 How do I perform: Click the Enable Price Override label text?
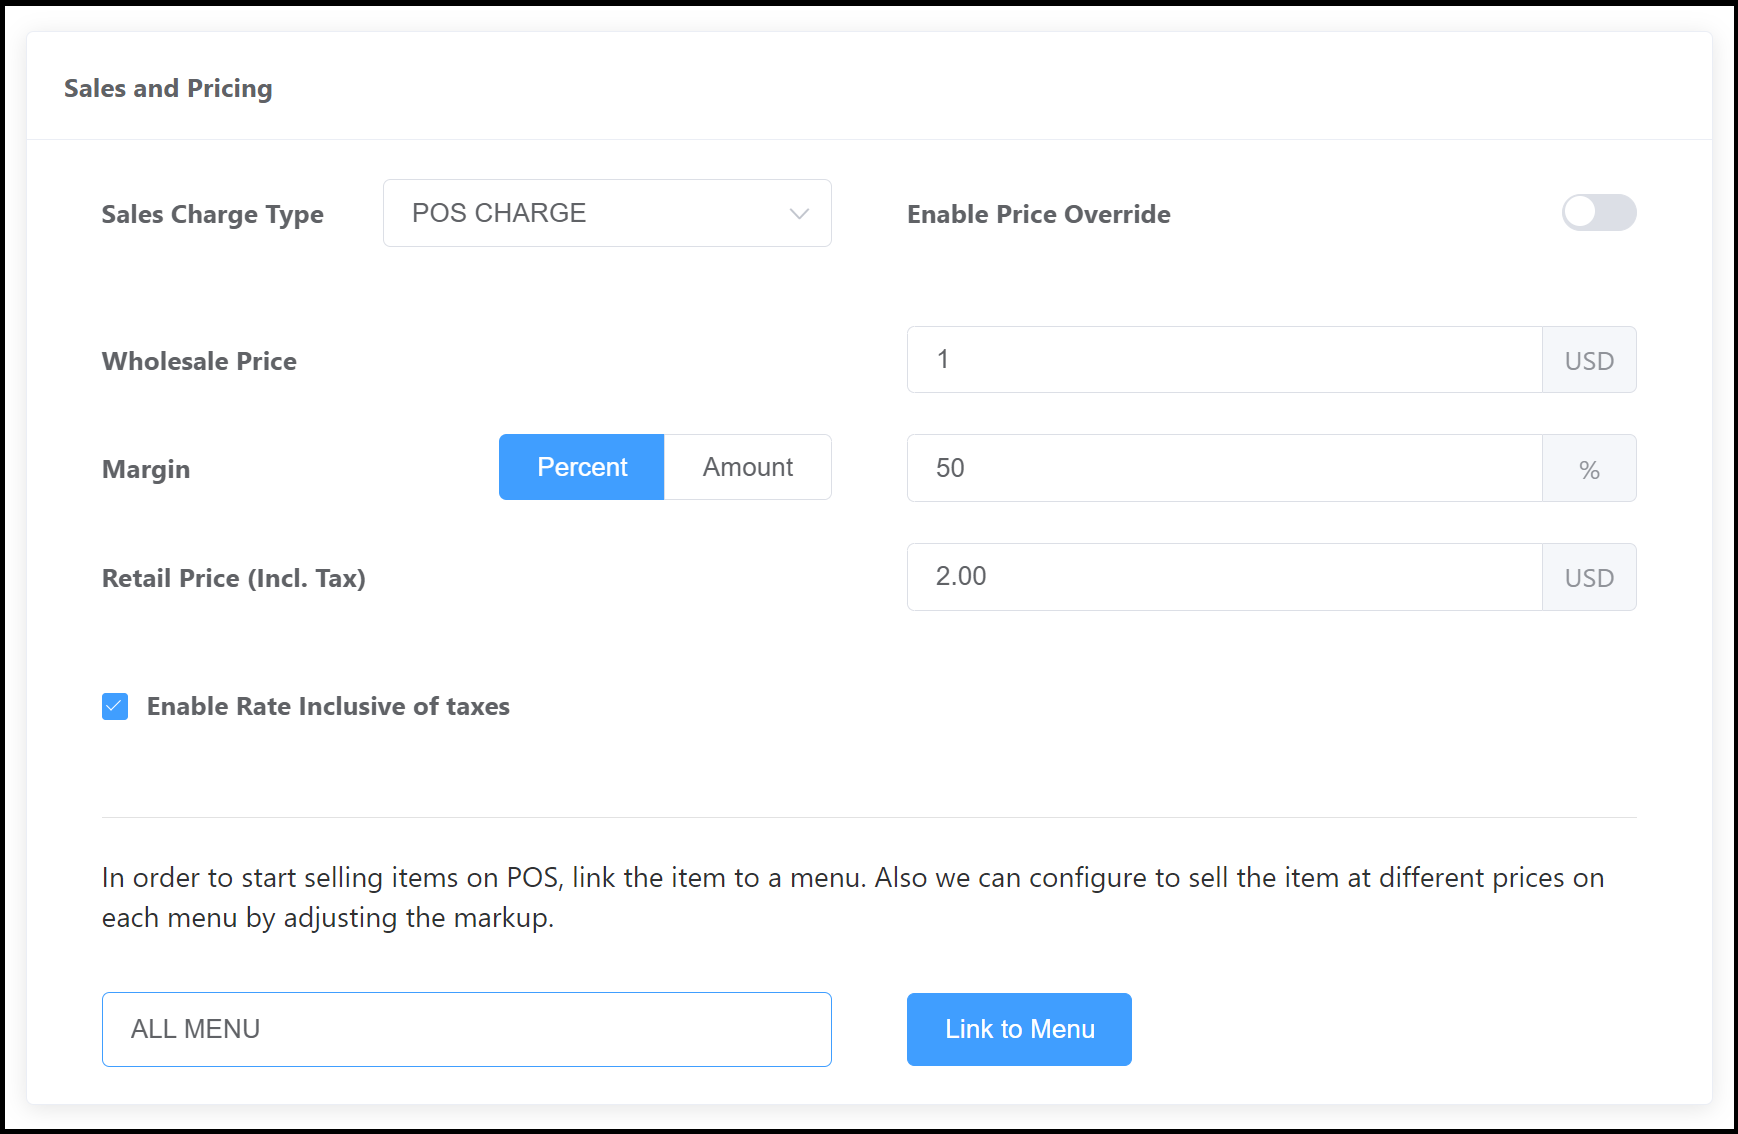[1038, 213]
